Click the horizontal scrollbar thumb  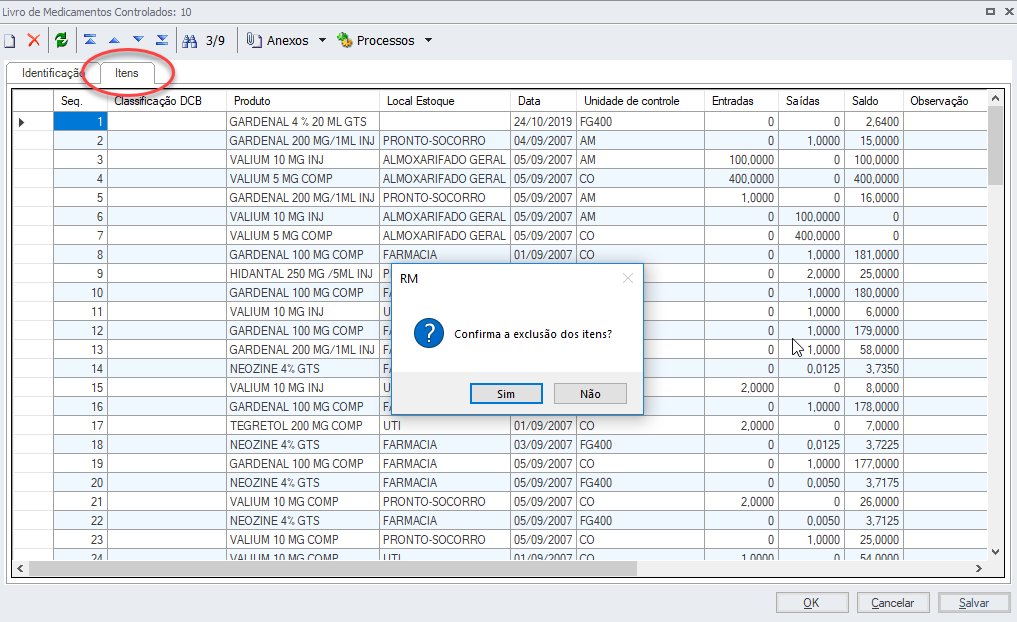pos(333,568)
